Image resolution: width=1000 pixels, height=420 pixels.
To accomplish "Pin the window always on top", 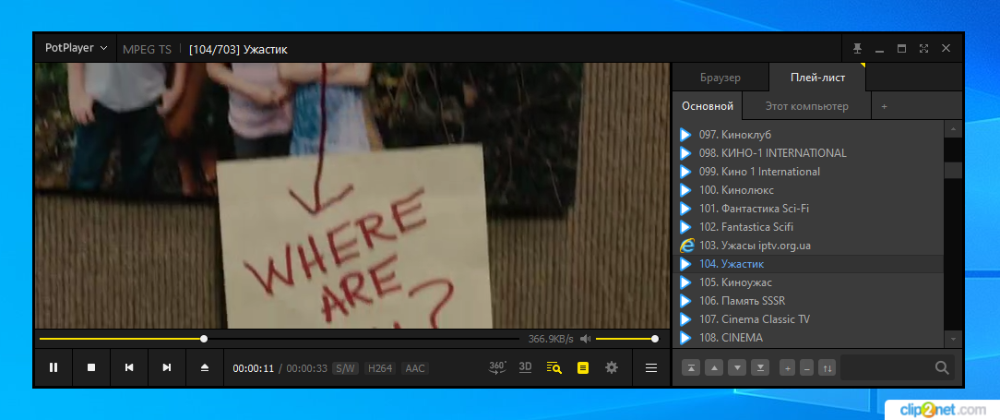I will pos(857,48).
